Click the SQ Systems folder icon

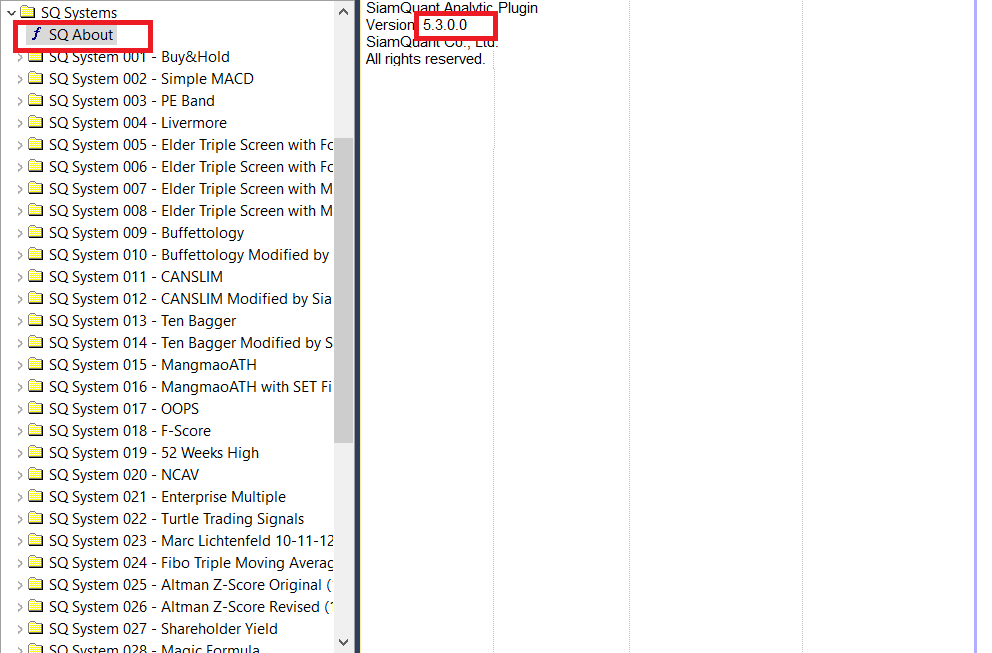tap(28, 13)
